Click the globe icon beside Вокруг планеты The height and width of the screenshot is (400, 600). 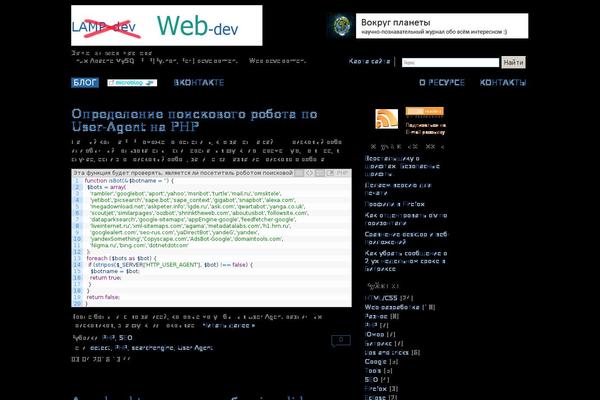(x=341, y=26)
